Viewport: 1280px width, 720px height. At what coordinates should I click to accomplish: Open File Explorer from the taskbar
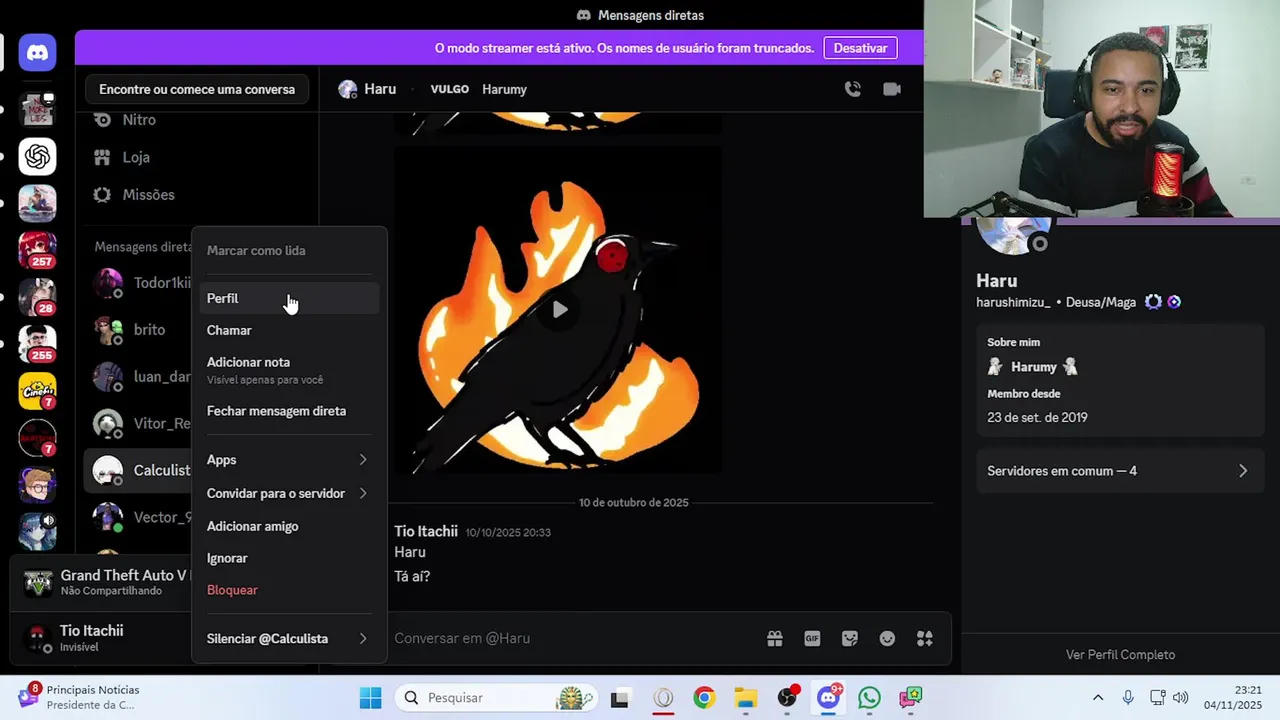coord(745,698)
